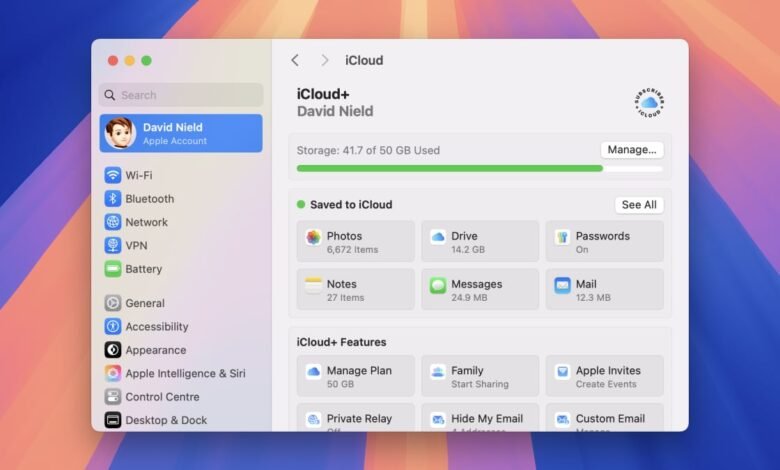Viewport: 780px width, 470px height.
Task: Click the "27 Items" Notes text
Action: click(345, 298)
